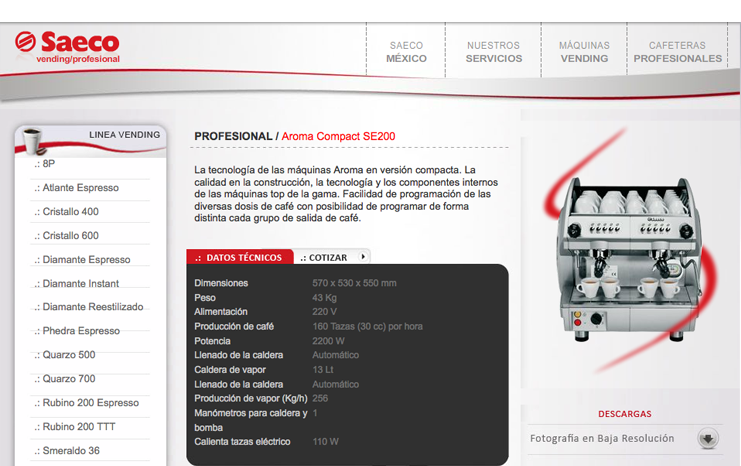
Task: Click the Producción de café label
Action: point(234,327)
